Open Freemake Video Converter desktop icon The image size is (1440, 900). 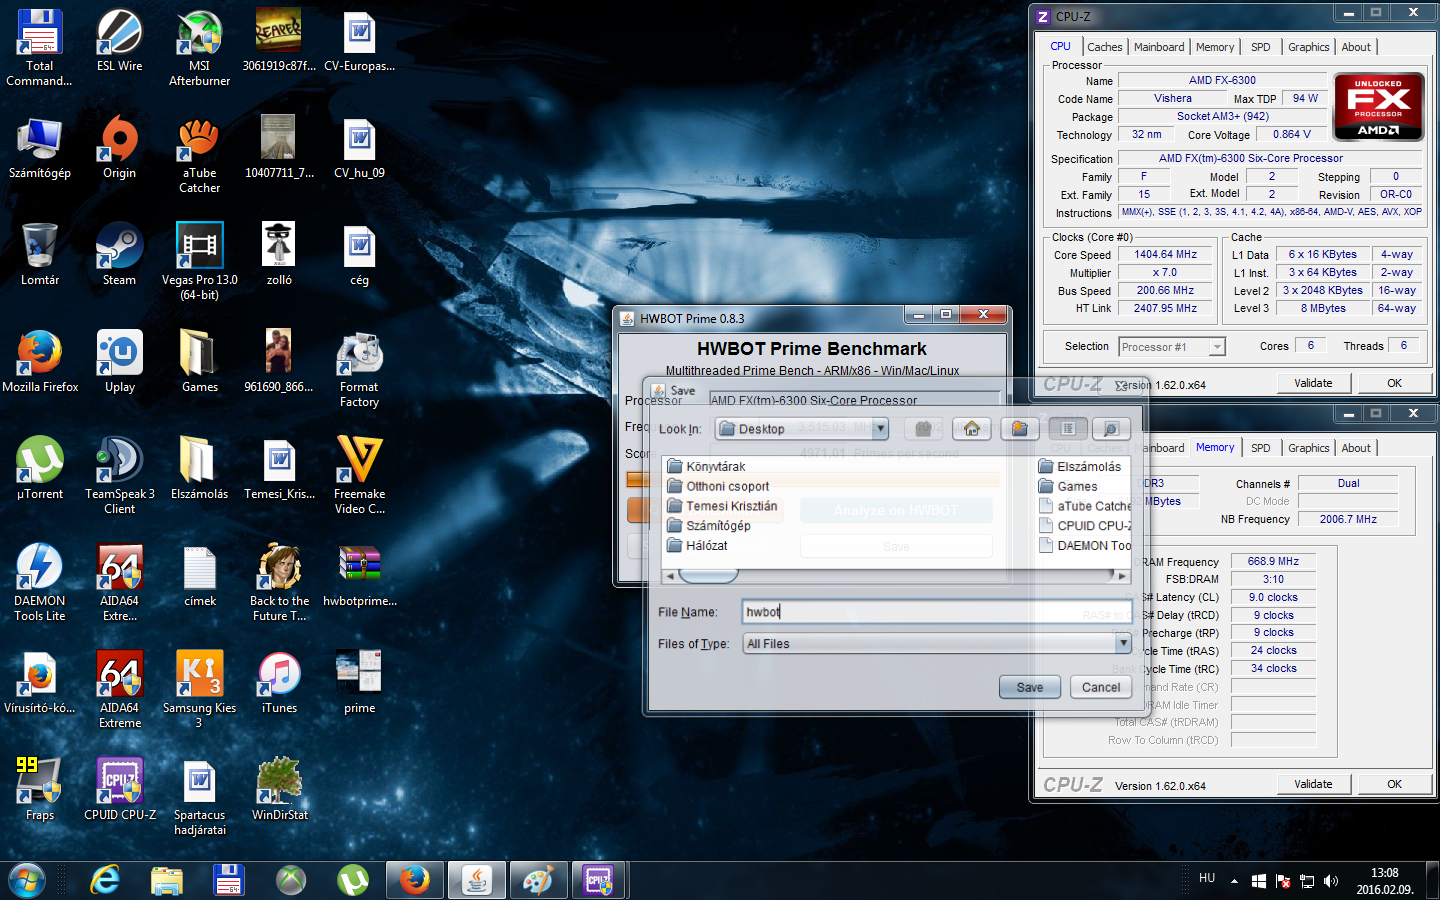[x=360, y=476]
